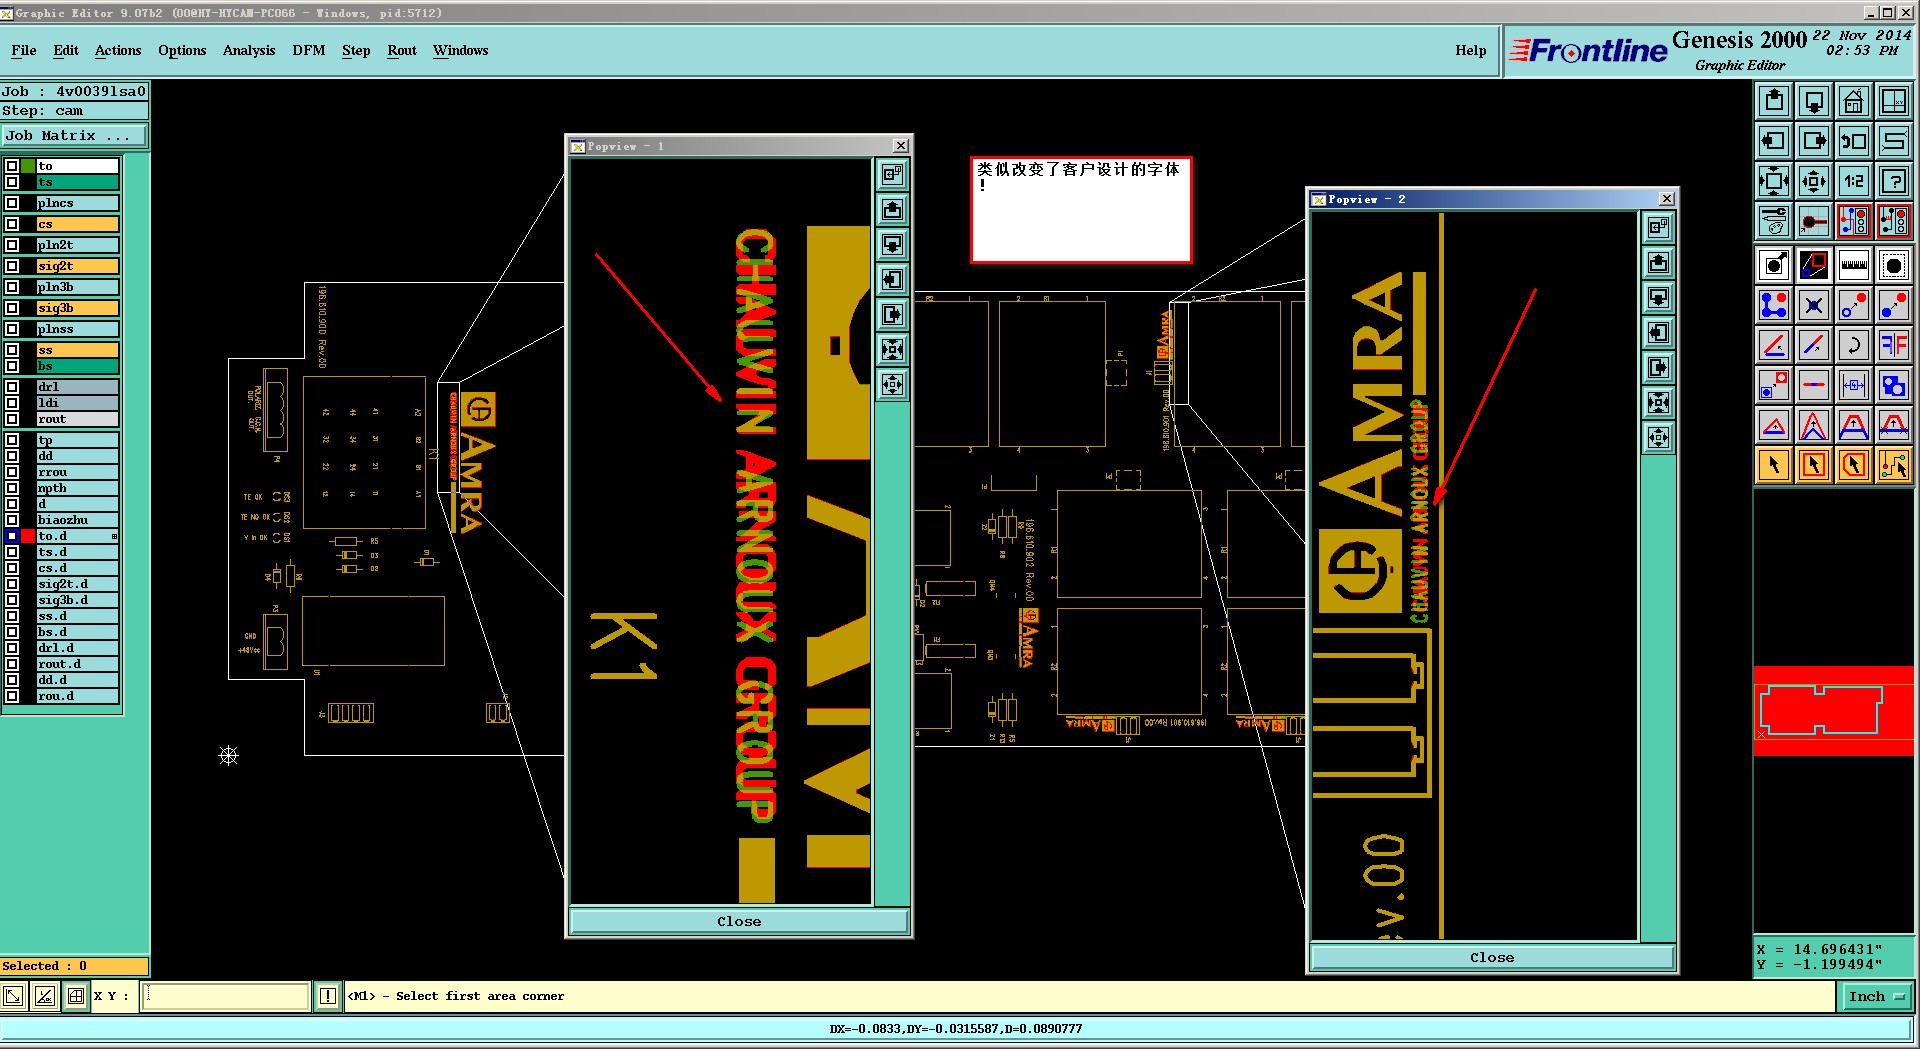Screen dimensions: 1920x1049
Task: Click the red color swatch beside to.d
Action: 28,536
